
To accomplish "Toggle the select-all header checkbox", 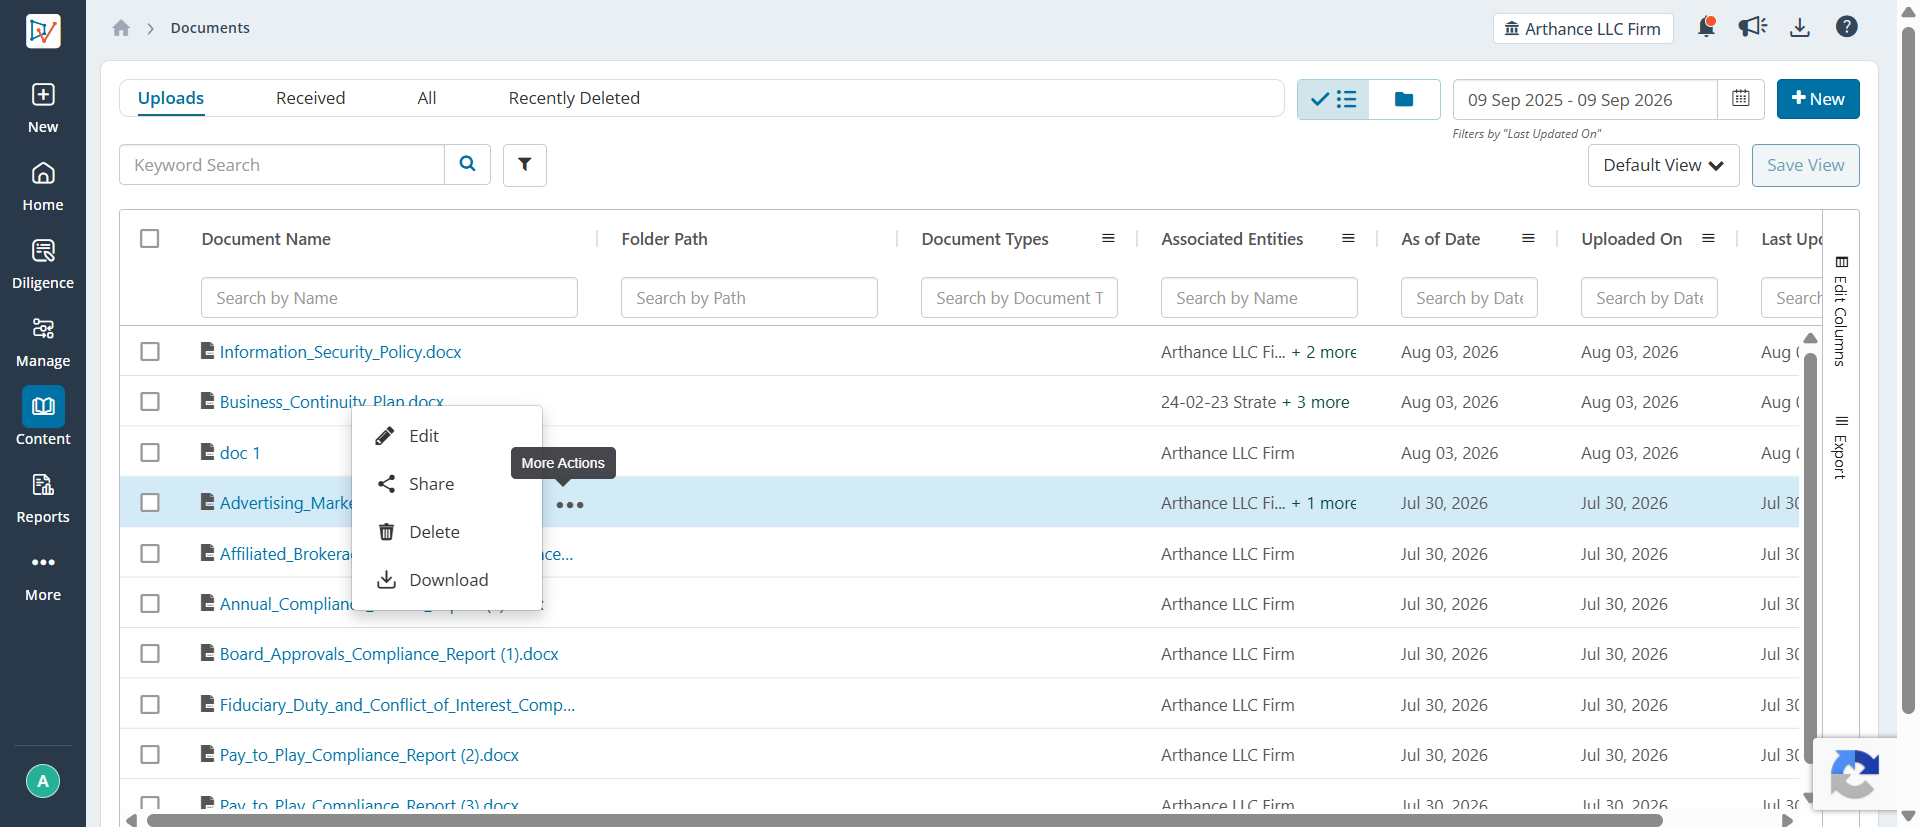I will coord(150,238).
